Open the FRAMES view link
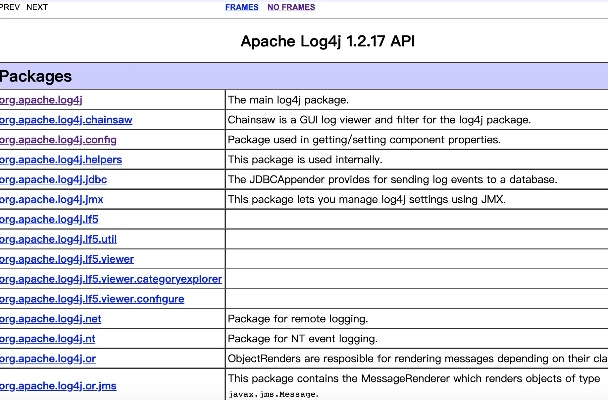Screen dimensions: 608x400 click(242, 7)
